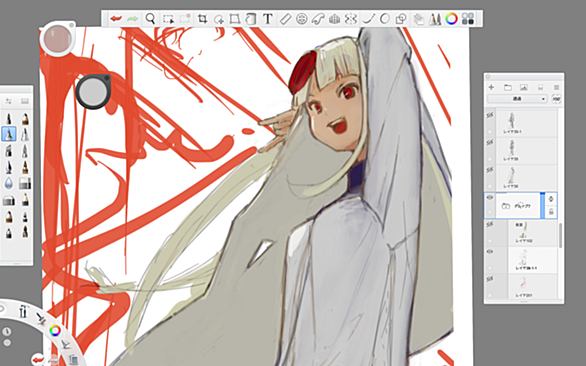This screenshot has width=586, height=366.
Task: Toggle lock transparency beside blend mode
Action: 556,99
